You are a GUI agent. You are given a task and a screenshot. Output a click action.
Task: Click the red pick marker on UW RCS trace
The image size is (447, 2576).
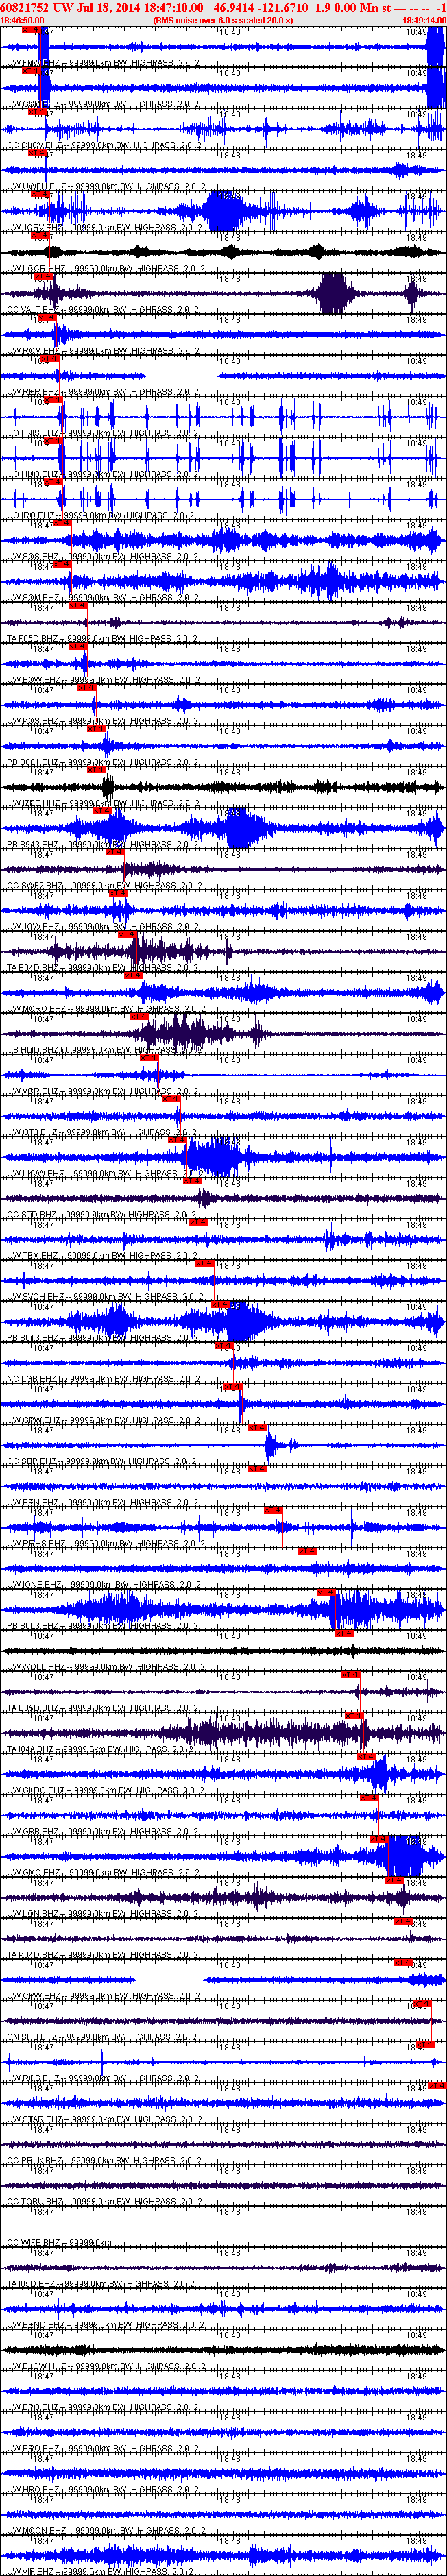[x=426, y=2044]
